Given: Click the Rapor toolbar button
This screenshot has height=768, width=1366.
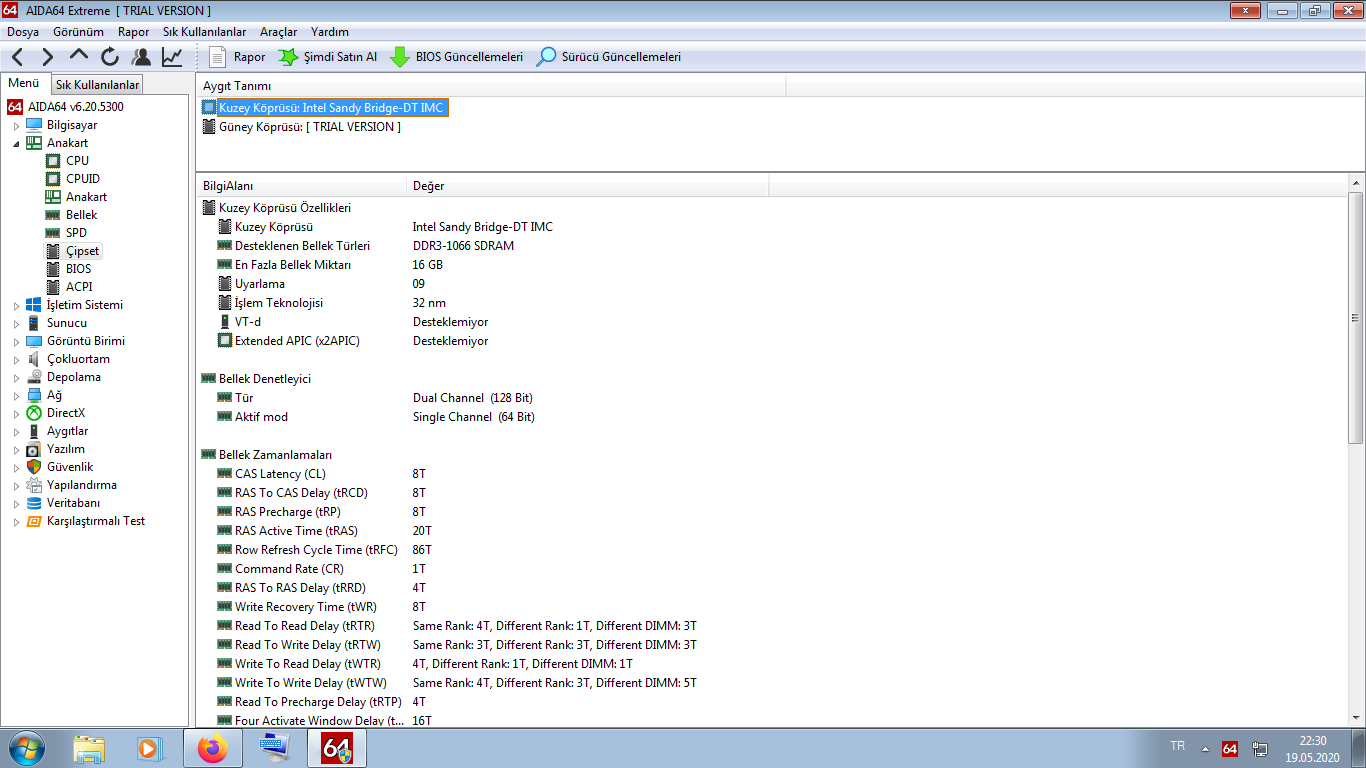Looking at the screenshot, I should tap(238, 57).
